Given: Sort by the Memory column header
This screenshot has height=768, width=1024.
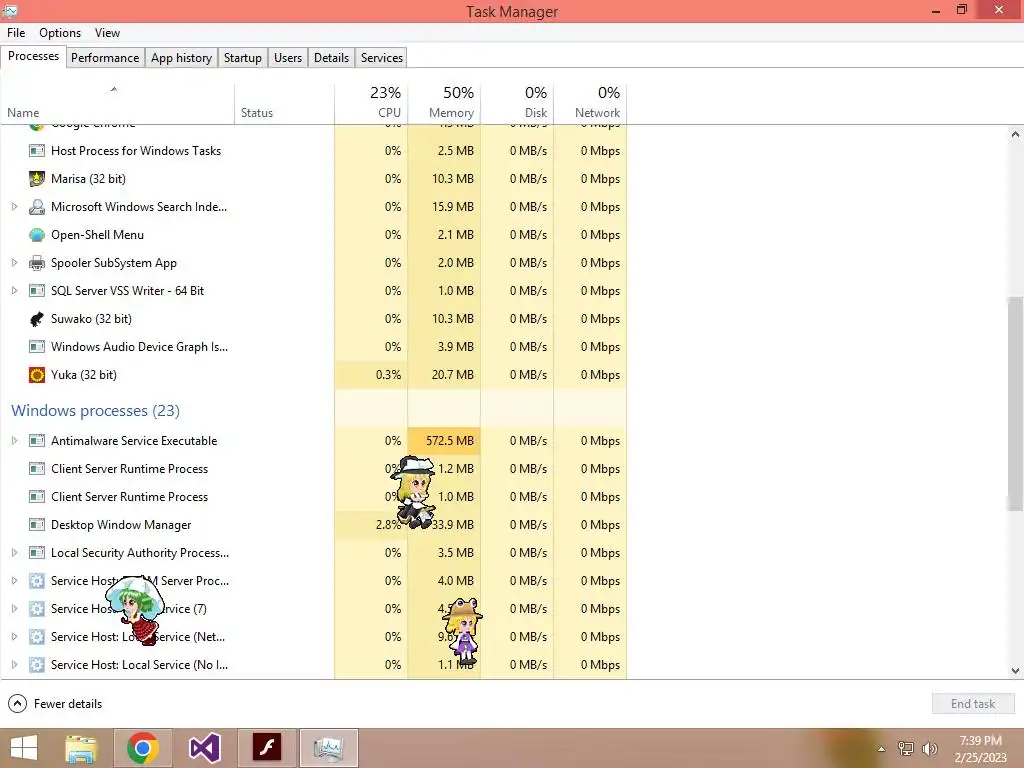Looking at the screenshot, I should coord(444,103).
